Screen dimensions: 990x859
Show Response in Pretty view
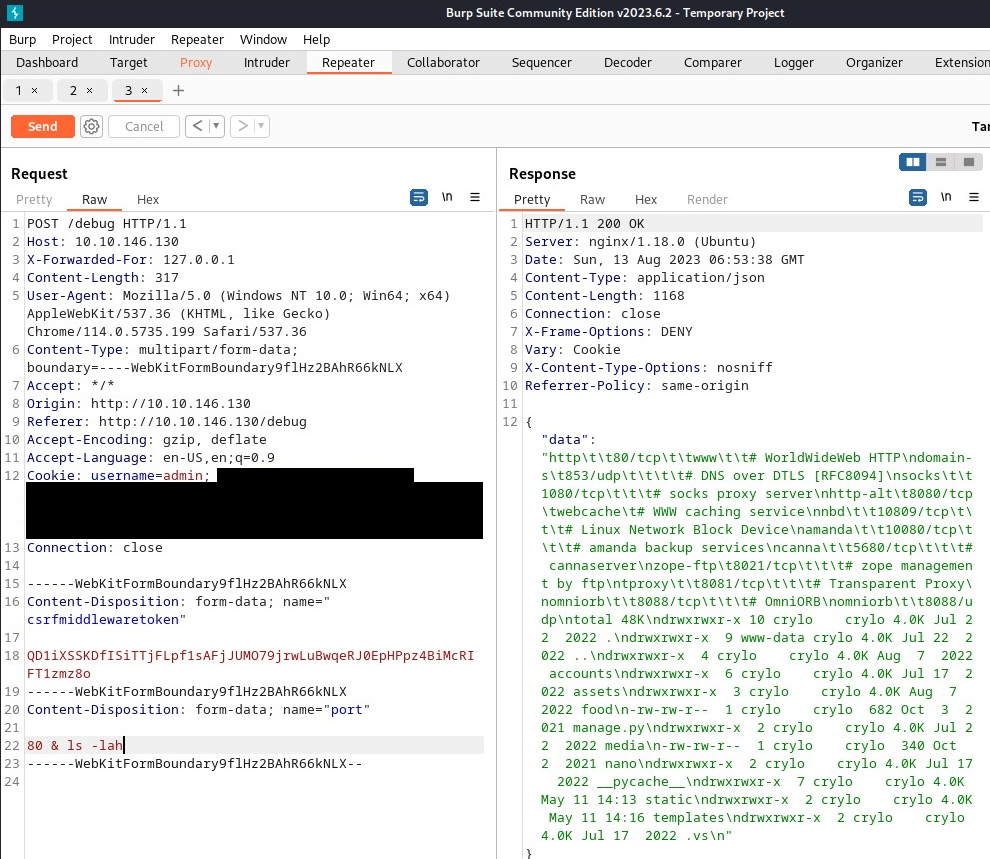(x=532, y=199)
